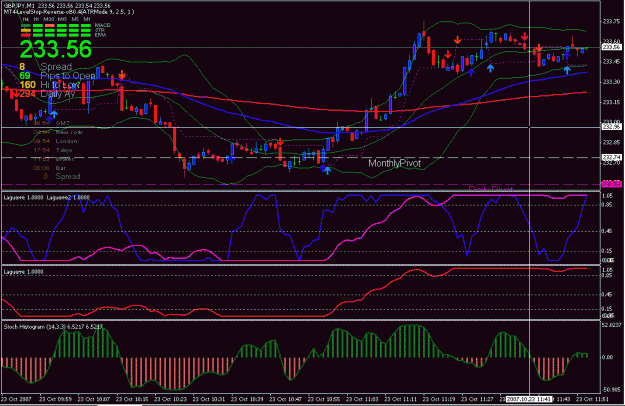This screenshot has height=406, width=625.
Task: Click the M1 timeframe column header in signal matrix
Action: click(87, 19)
